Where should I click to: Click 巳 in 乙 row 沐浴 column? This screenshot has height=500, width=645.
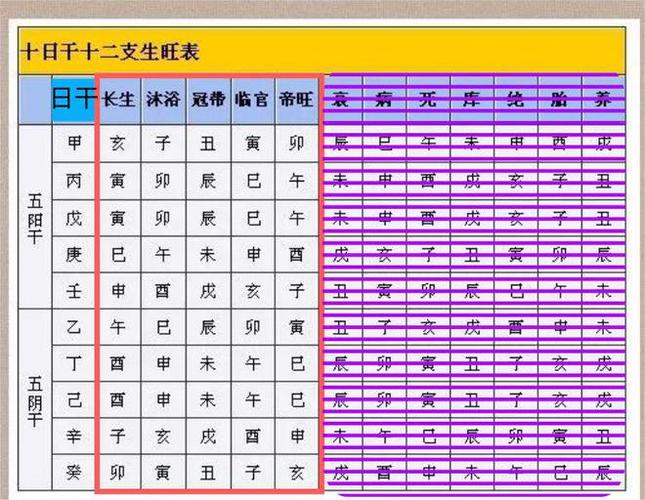[163, 327]
